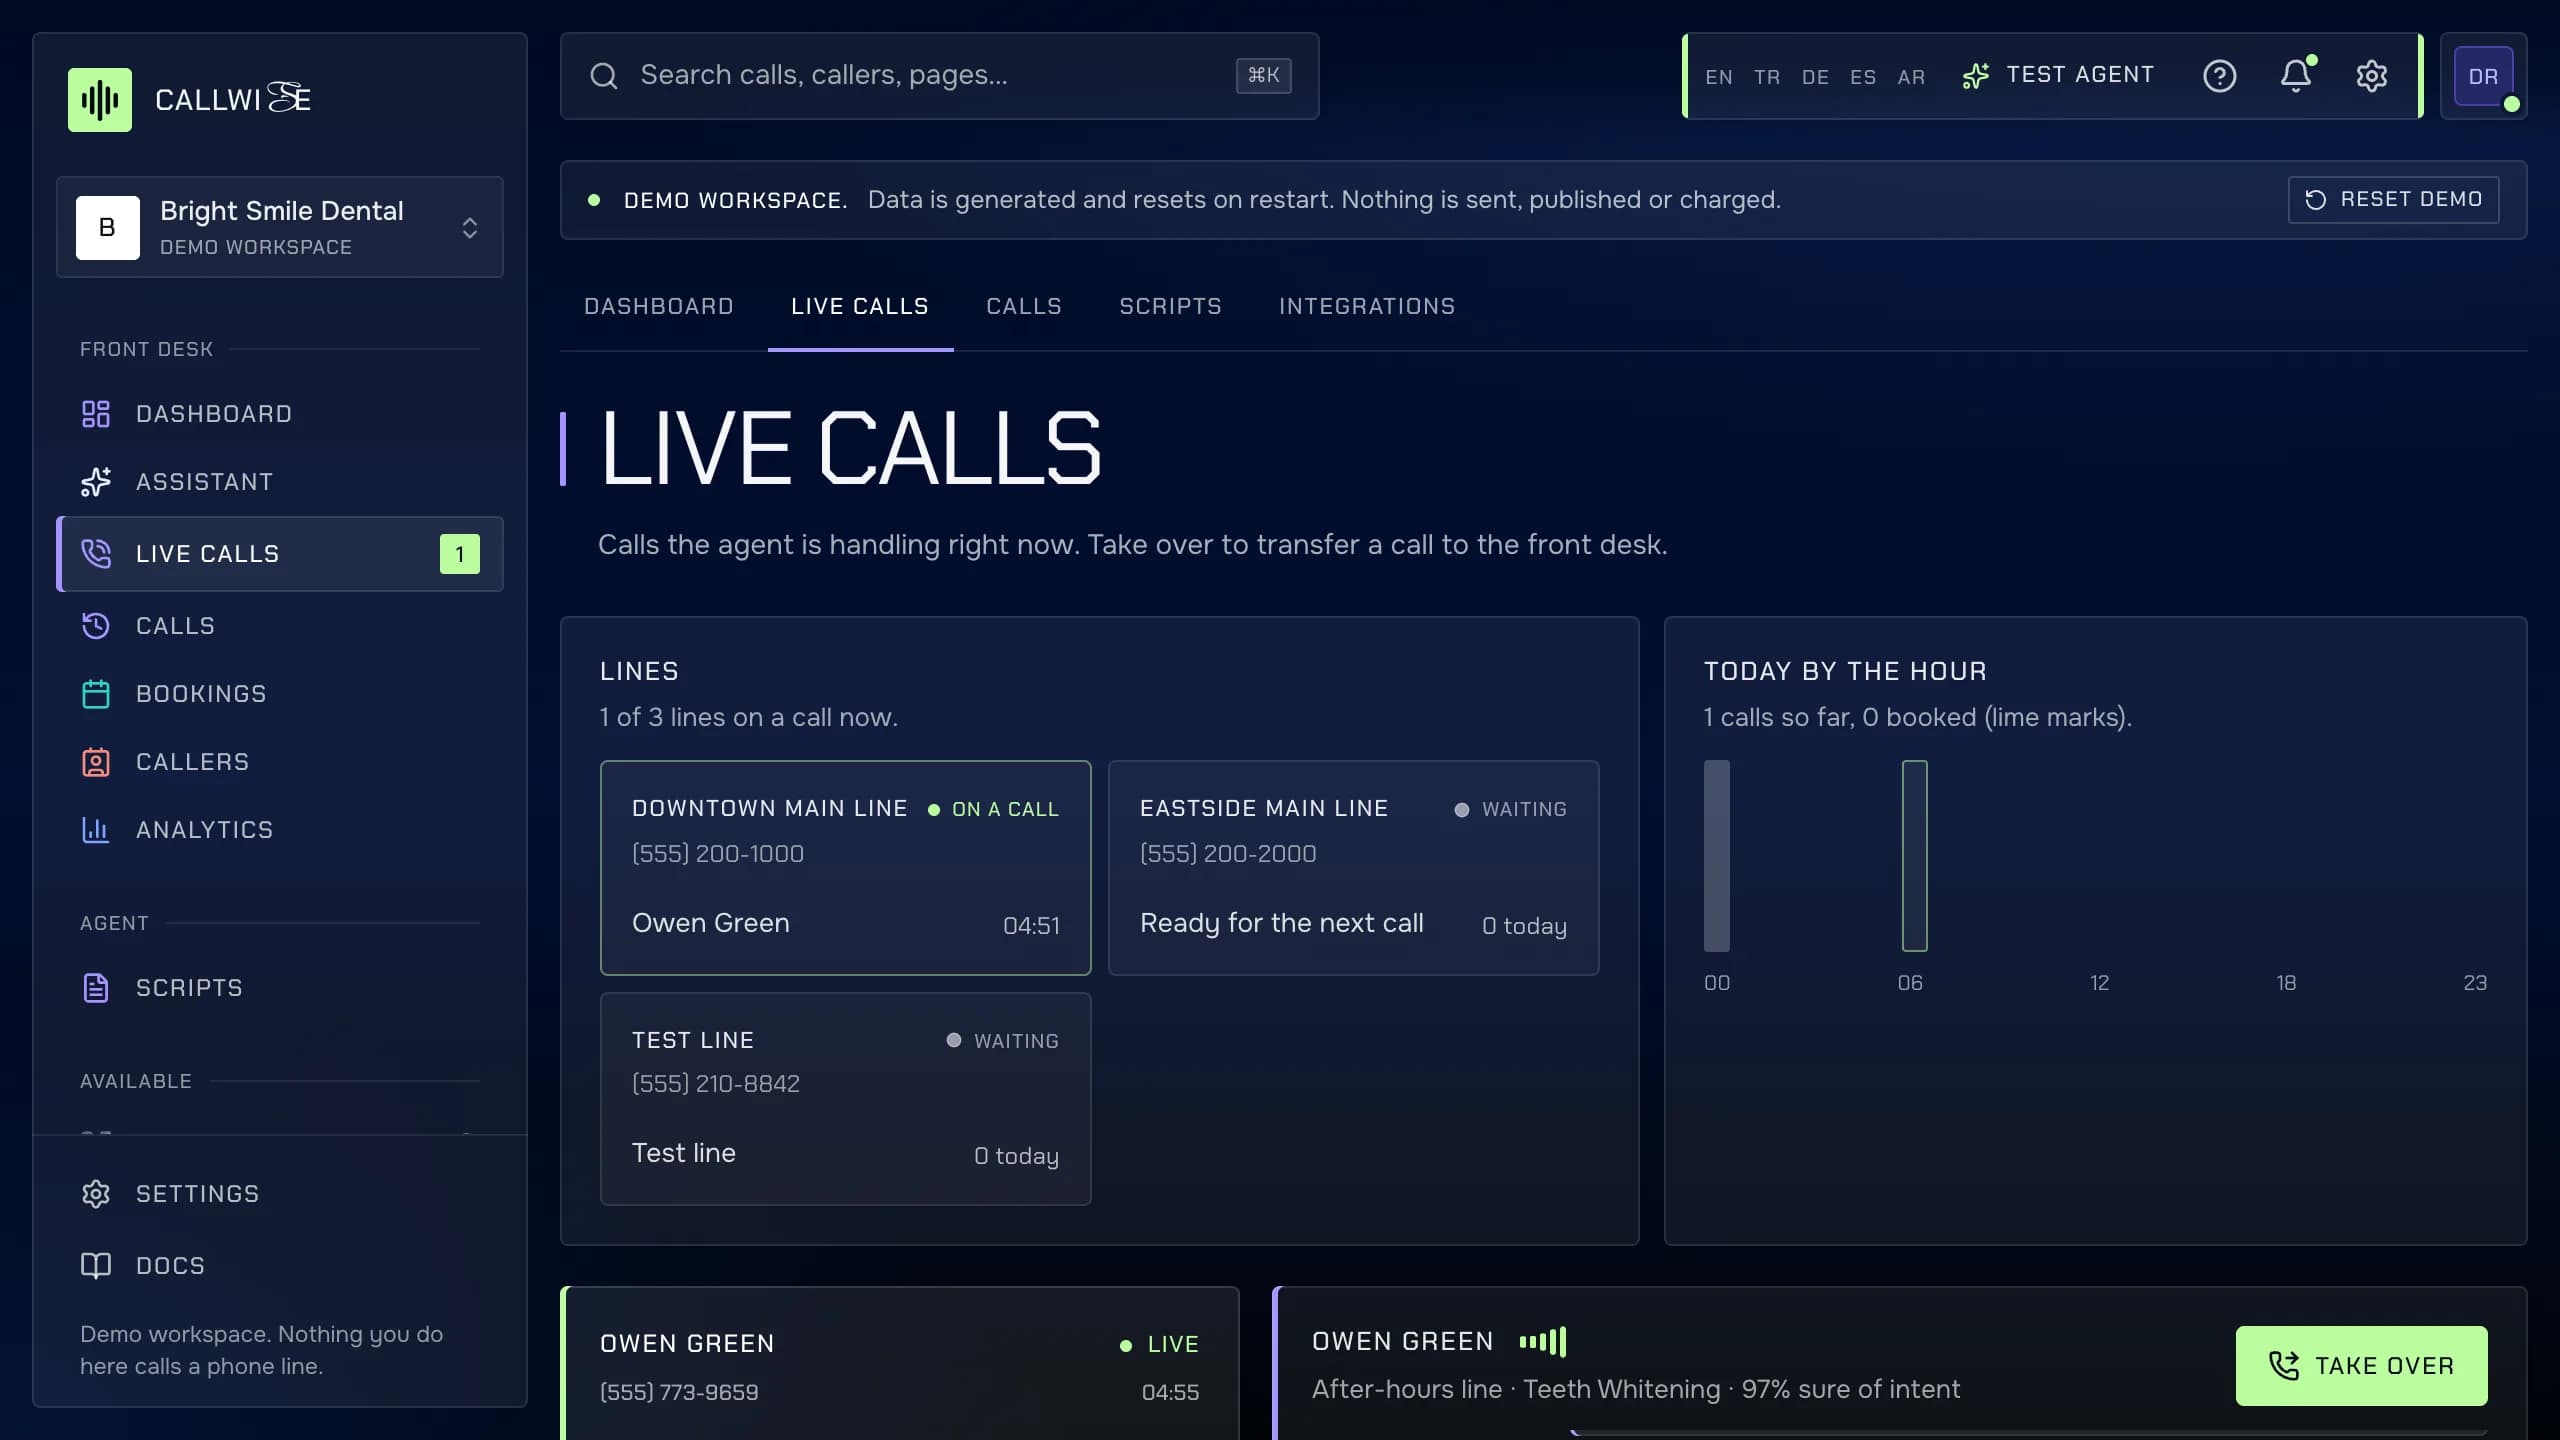Select Live Calls in the sidebar
This screenshot has width=2560, height=1440.
pyautogui.click(x=280, y=554)
